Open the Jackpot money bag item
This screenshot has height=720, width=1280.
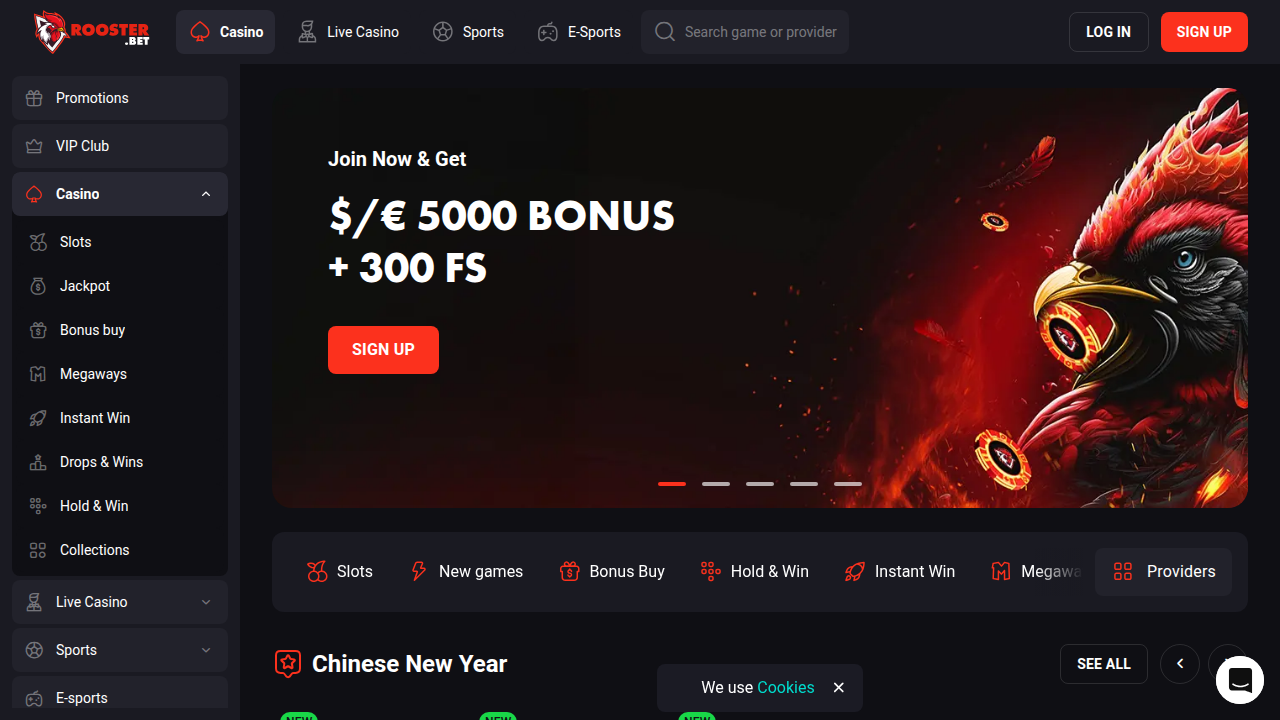tap(120, 286)
